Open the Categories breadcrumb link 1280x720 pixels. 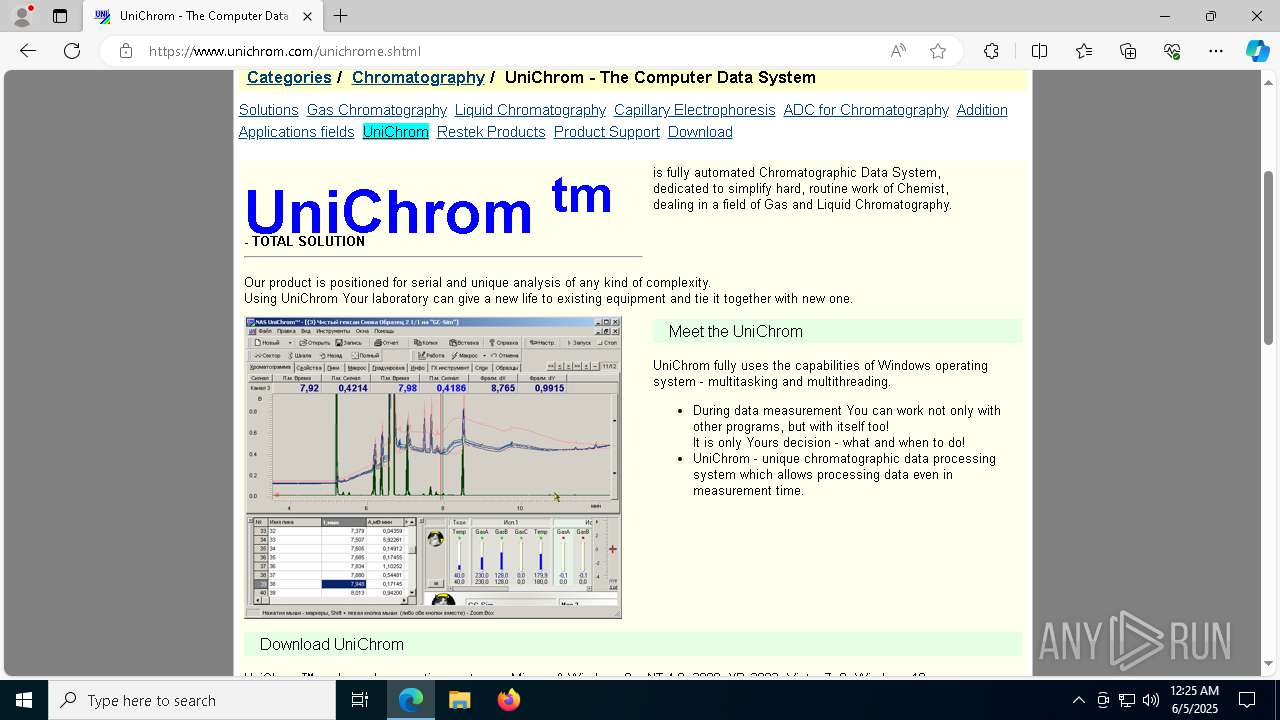point(289,77)
